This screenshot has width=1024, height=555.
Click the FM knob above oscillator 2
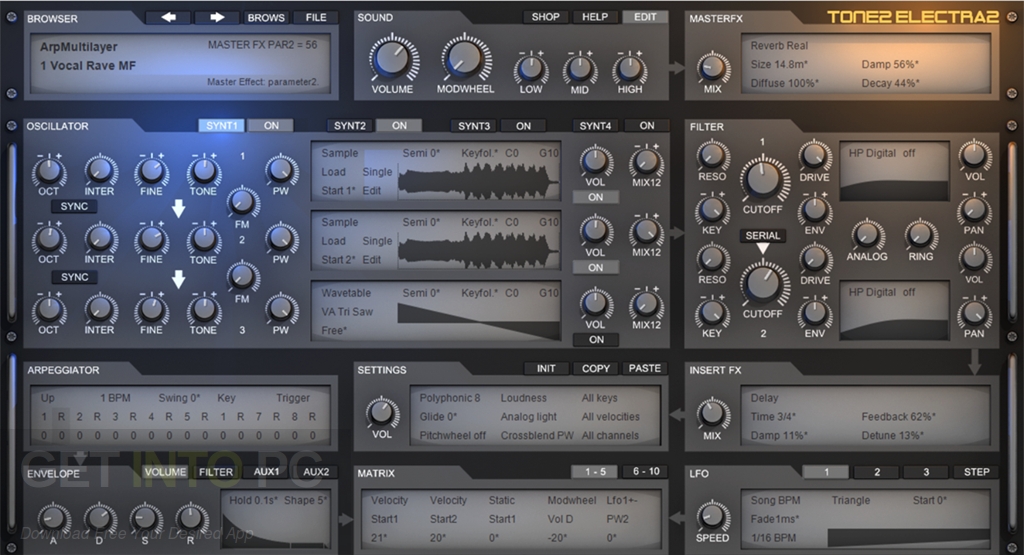point(242,203)
